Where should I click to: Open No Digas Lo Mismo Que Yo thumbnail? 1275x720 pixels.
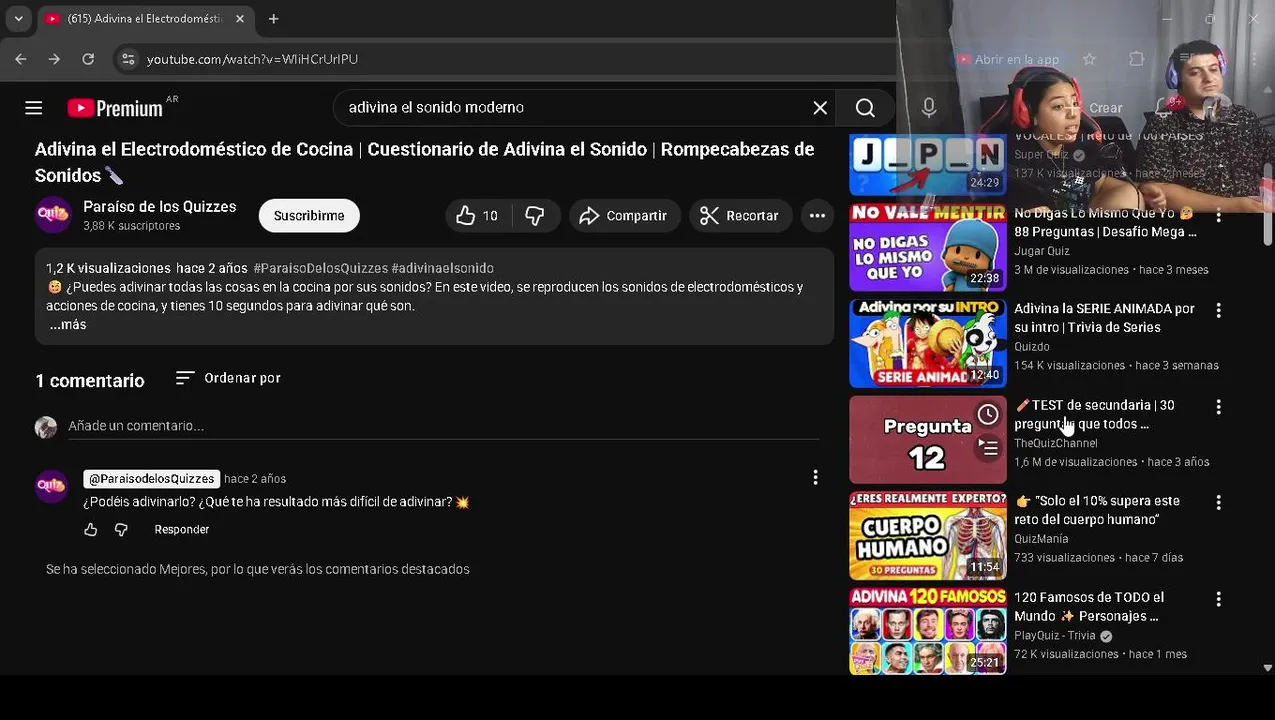point(928,248)
